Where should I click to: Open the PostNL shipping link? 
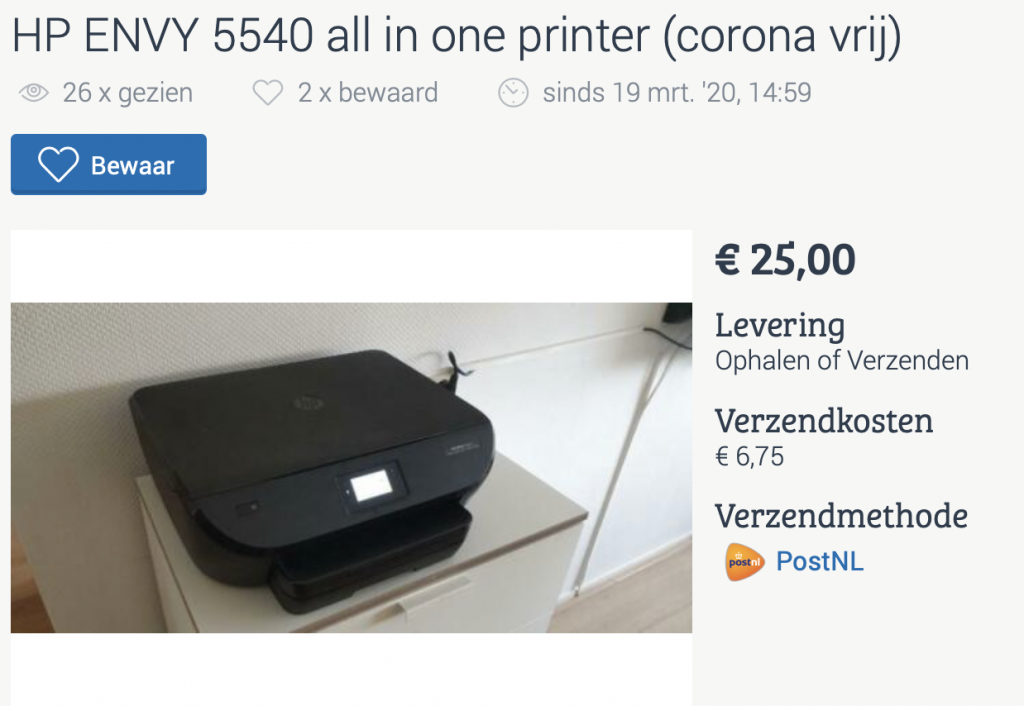coord(820,562)
